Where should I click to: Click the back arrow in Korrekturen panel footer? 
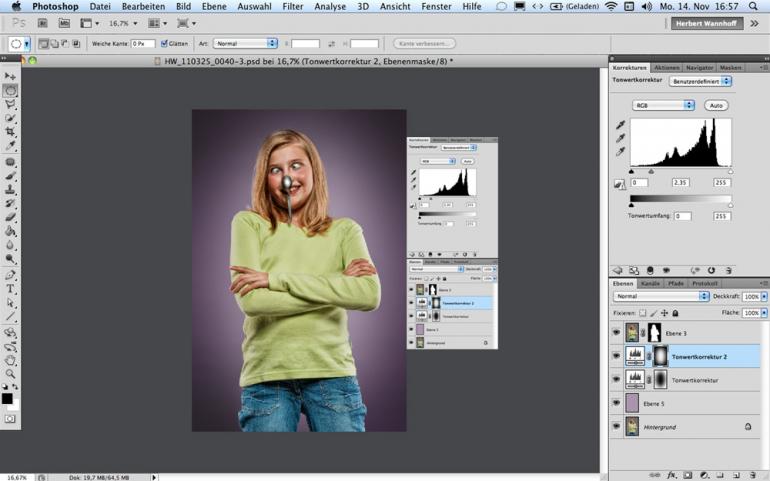click(x=618, y=270)
